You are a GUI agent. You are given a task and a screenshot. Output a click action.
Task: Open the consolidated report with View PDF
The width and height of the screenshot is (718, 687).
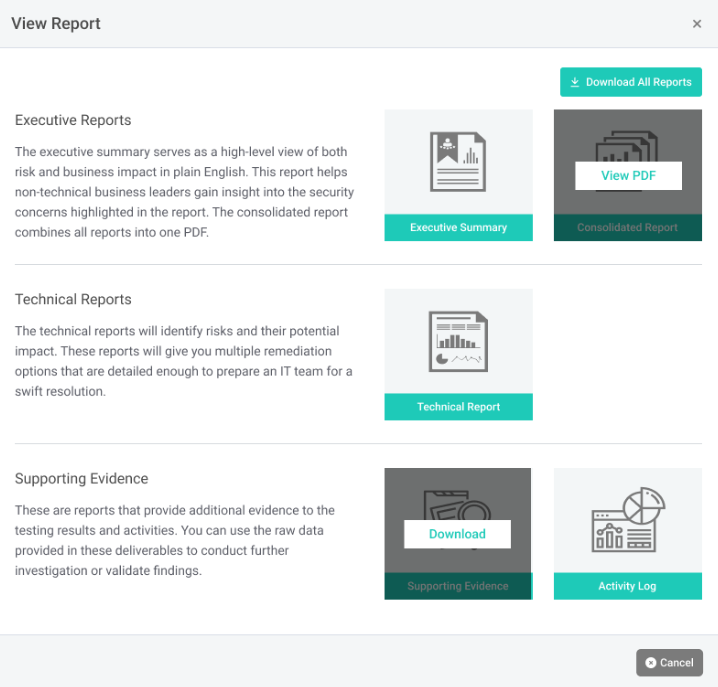coord(628,176)
